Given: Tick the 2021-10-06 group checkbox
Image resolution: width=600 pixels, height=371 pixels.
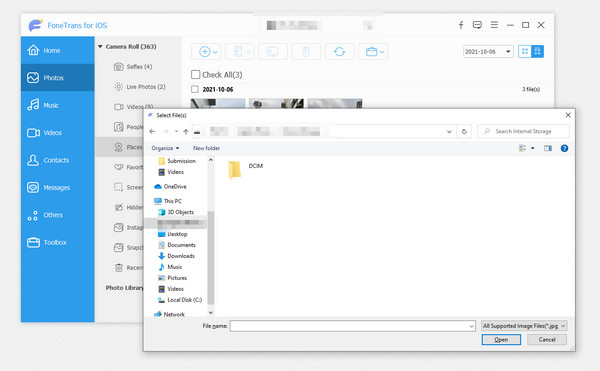Looking at the screenshot, I should coord(195,89).
